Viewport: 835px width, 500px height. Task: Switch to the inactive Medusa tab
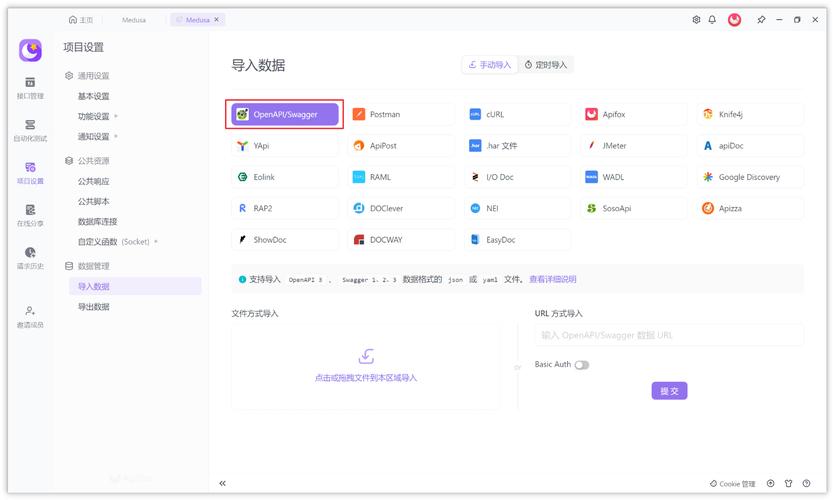[134, 20]
